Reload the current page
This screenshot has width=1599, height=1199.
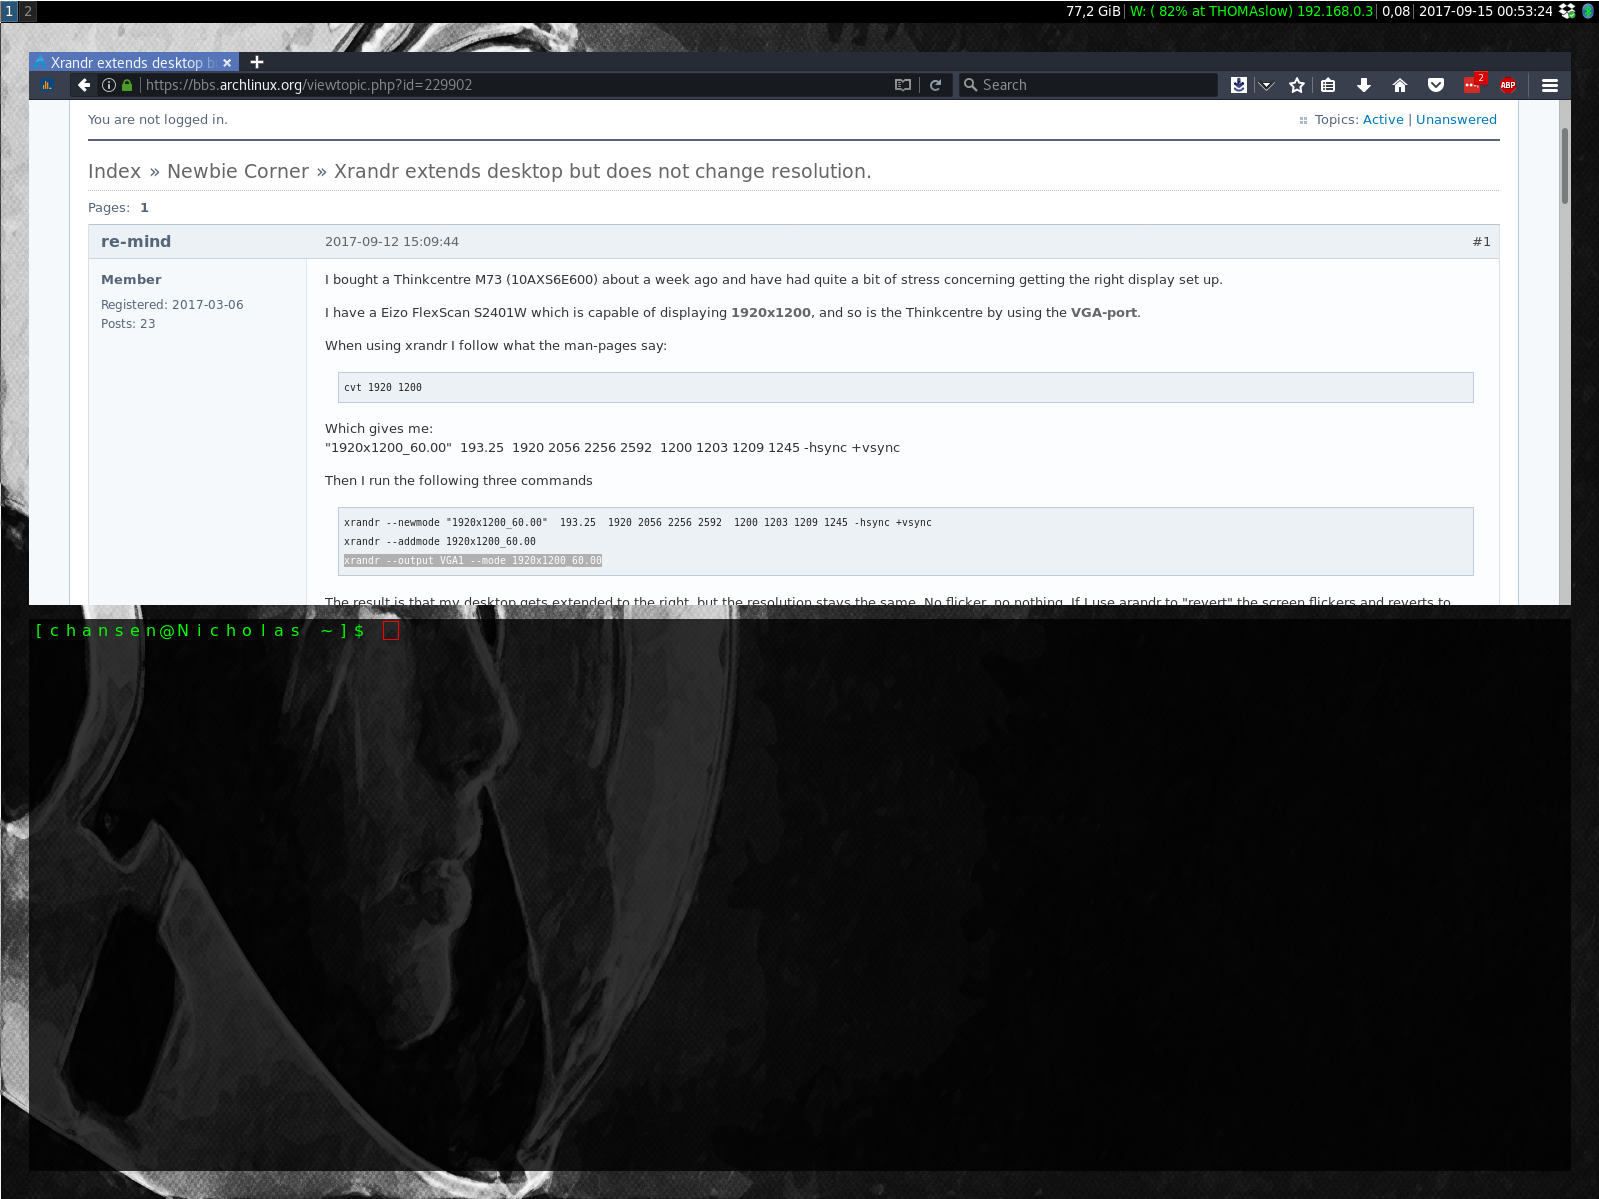pyautogui.click(x=935, y=85)
